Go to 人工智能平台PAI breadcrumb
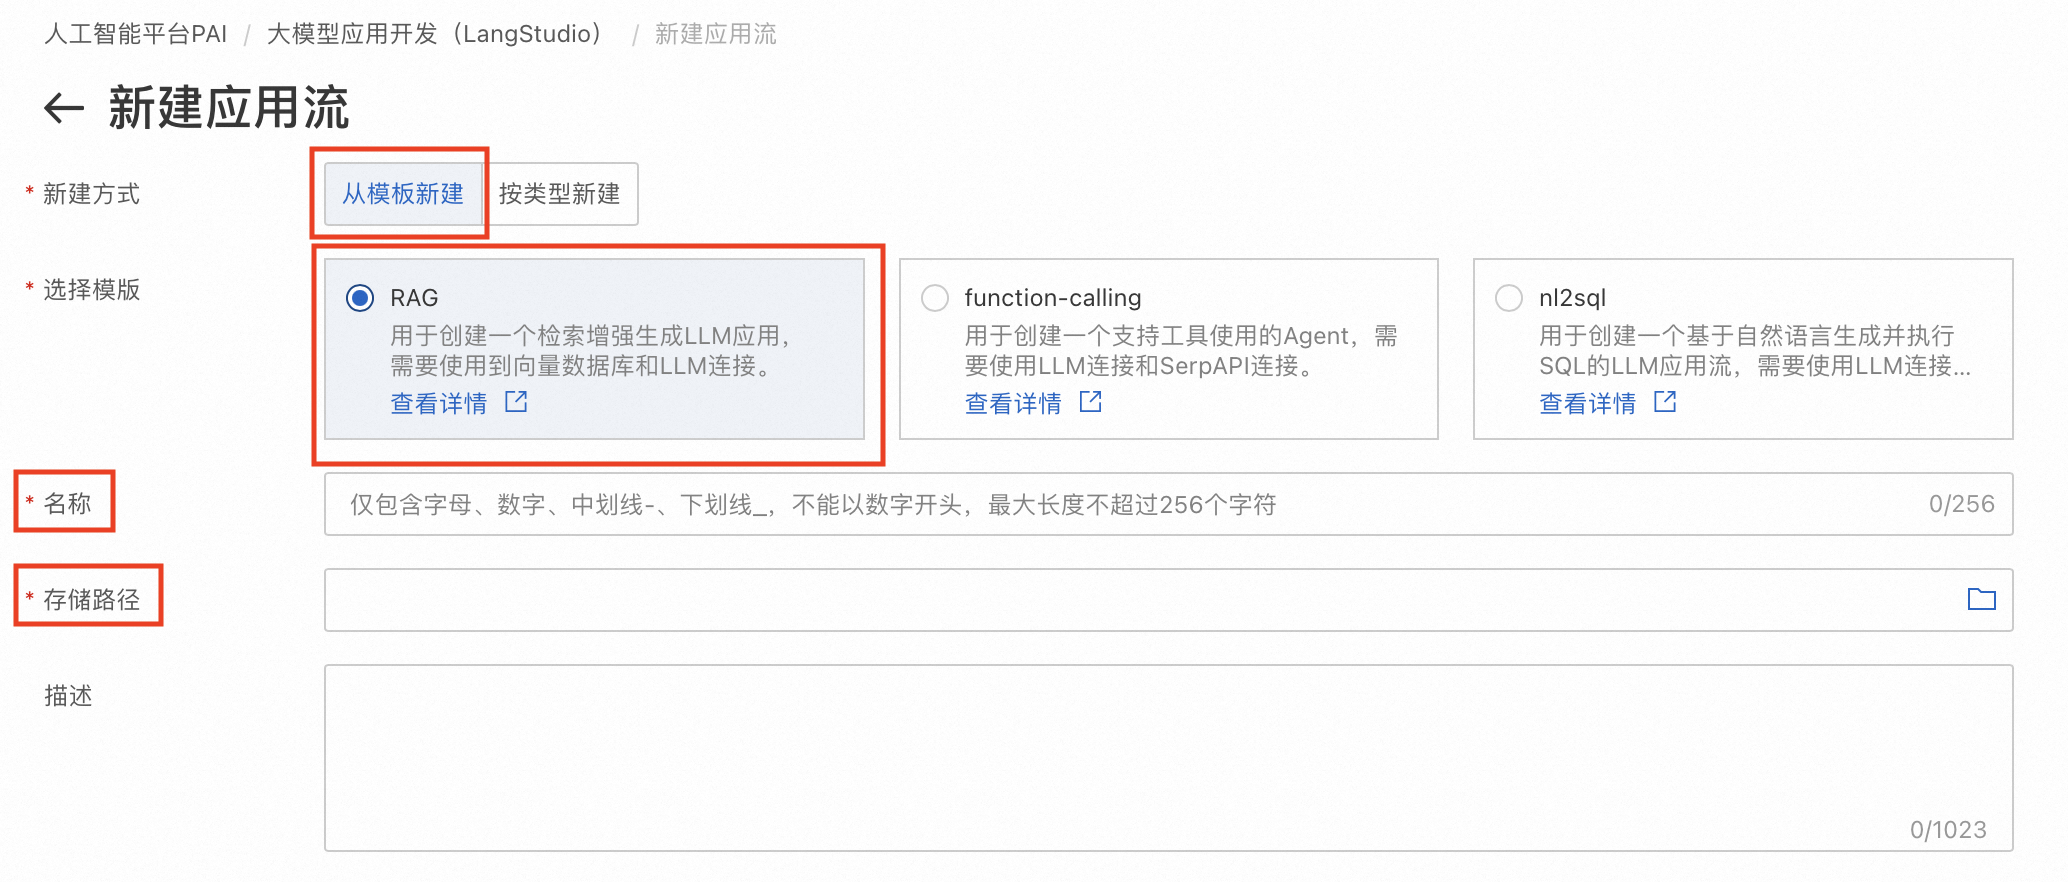 click(136, 34)
